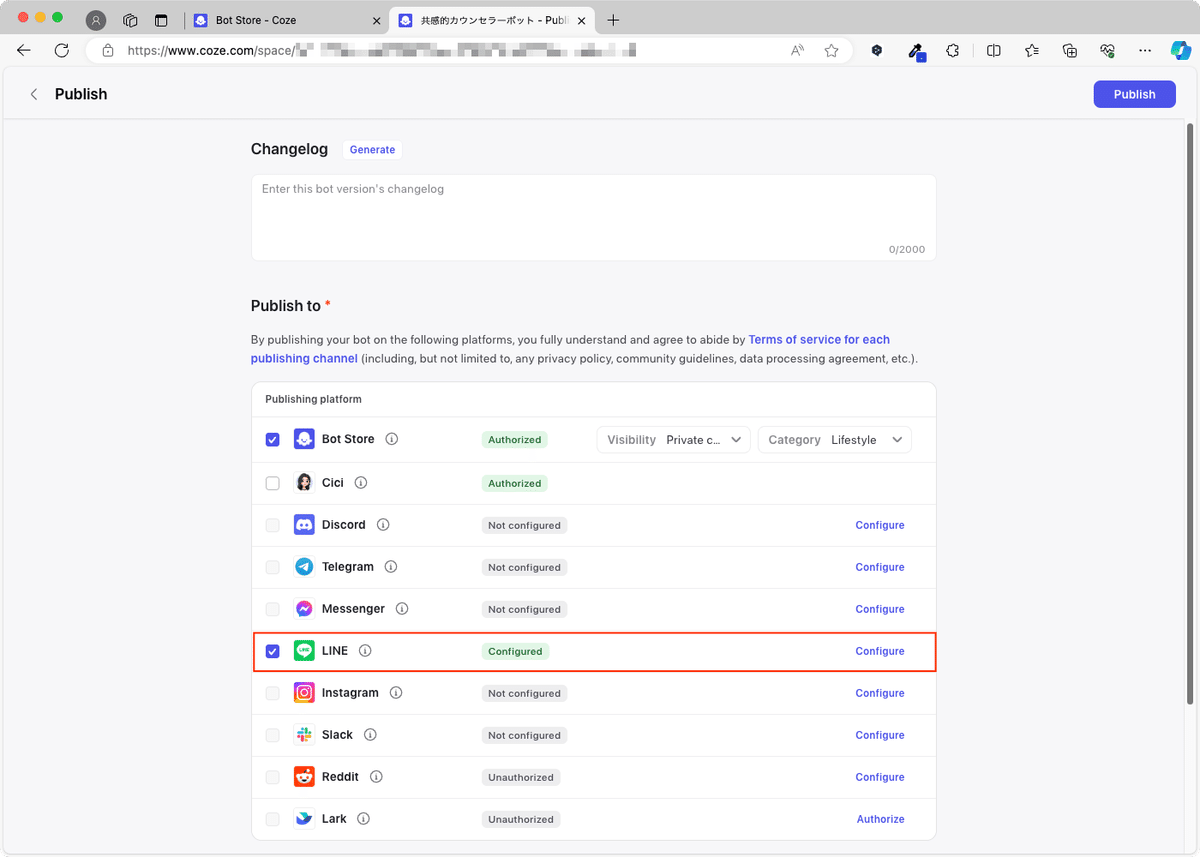This screenshot has height=857, width=1200.
Task: Go back using the Publish page arrow
Action: click(34, 94)
